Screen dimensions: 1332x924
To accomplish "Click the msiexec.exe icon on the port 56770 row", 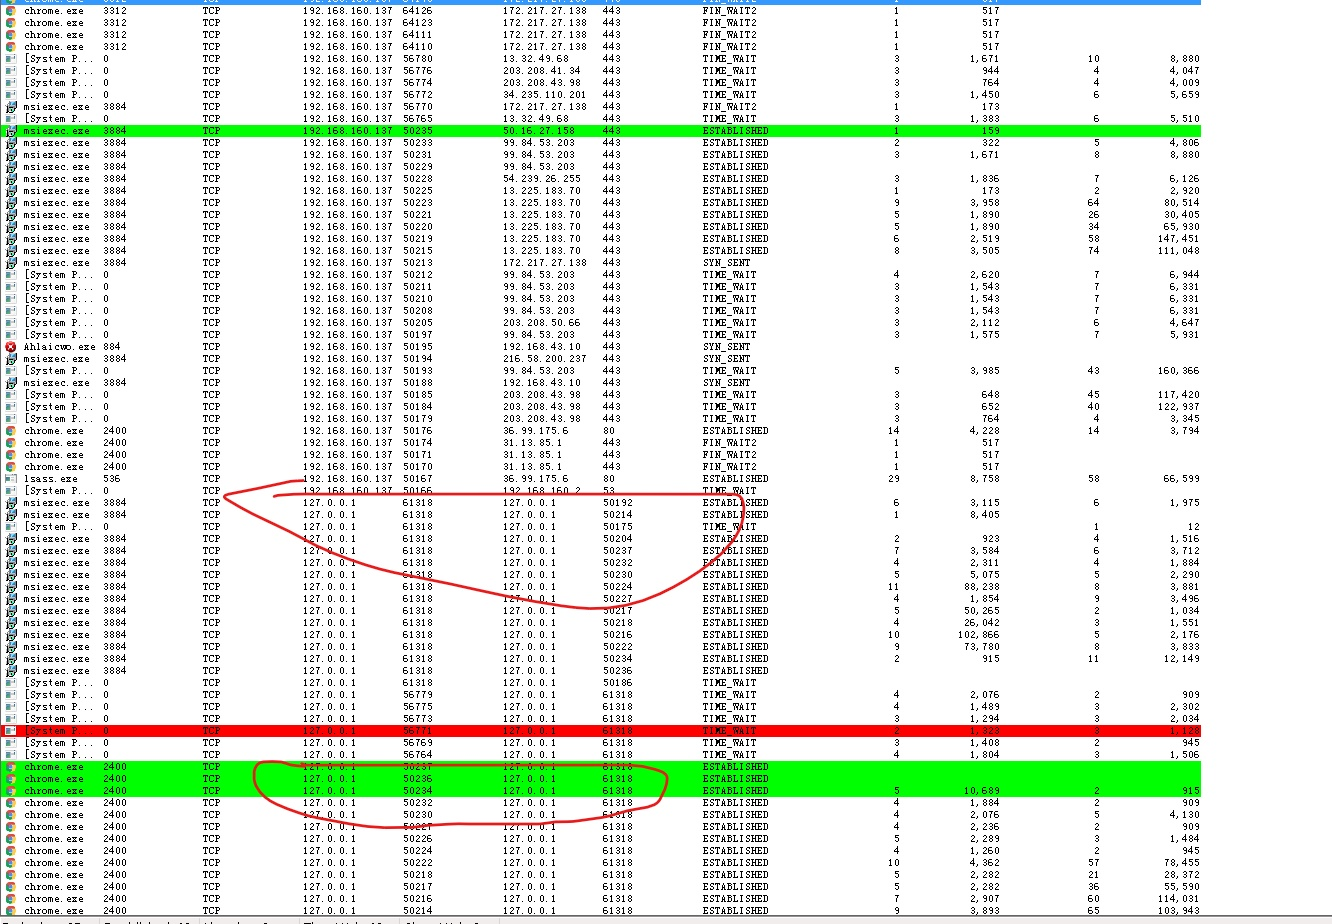I will pyautogui.click(x=11, y=106).
